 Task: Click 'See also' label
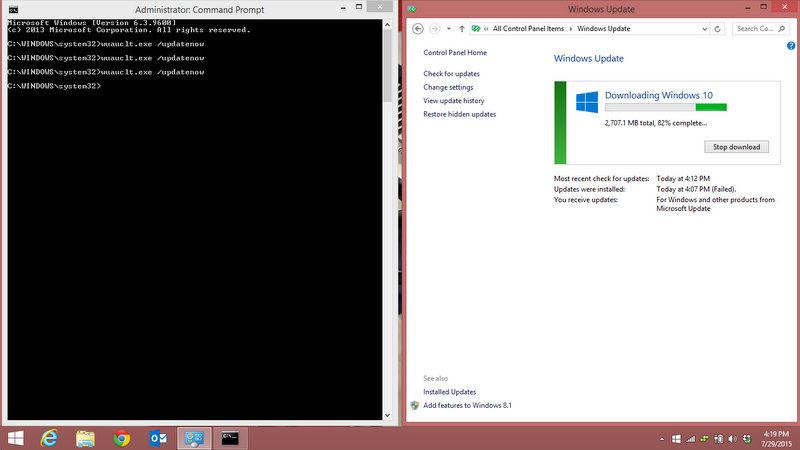click(435, 379)
